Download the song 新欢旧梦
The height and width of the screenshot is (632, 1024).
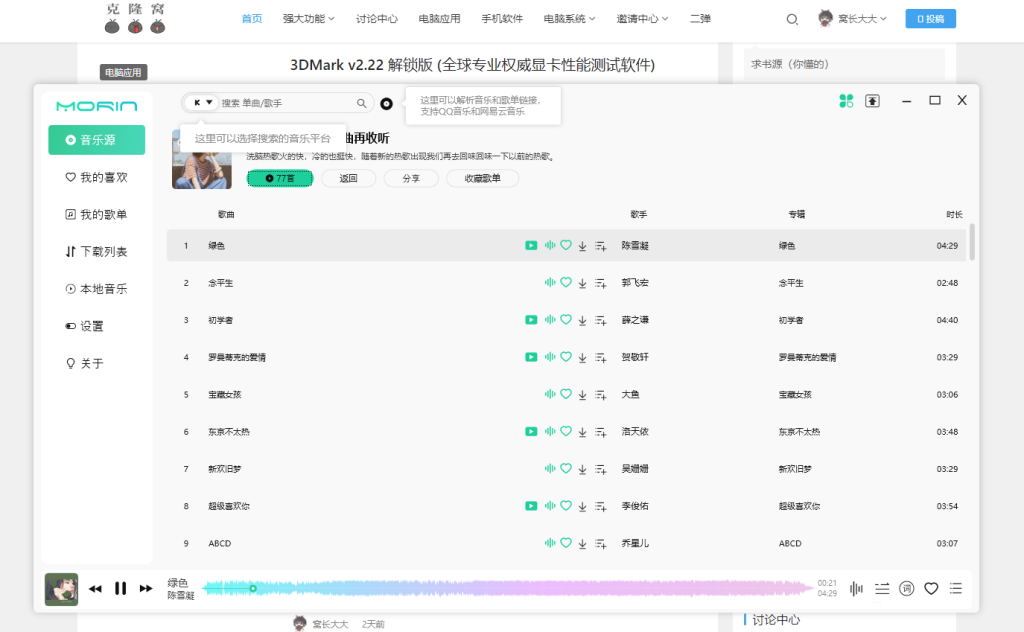582,469
